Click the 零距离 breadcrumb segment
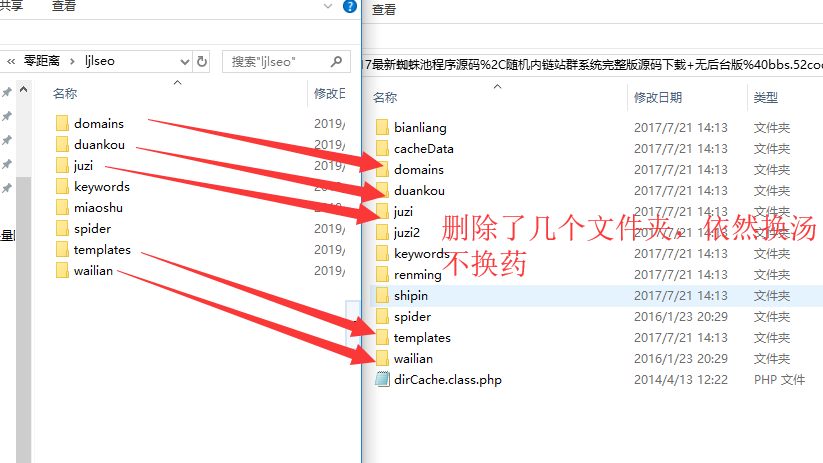The image size is (823, 463). point(42,61)
